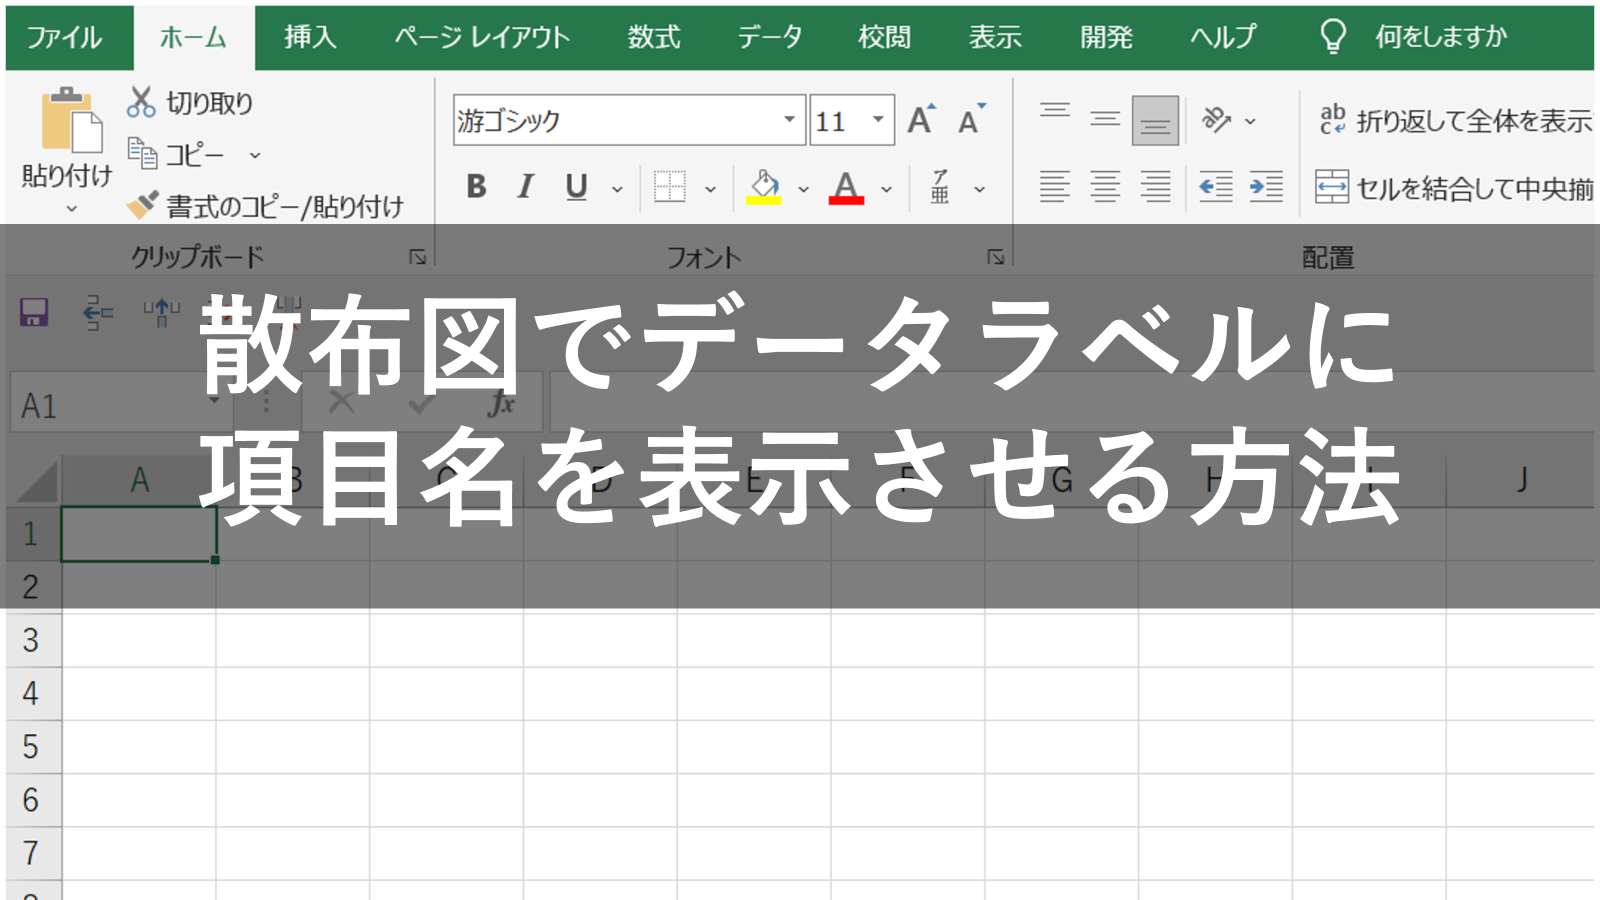Select column A header
Viewport: 1600px width, 900px height.
point(139,480)
